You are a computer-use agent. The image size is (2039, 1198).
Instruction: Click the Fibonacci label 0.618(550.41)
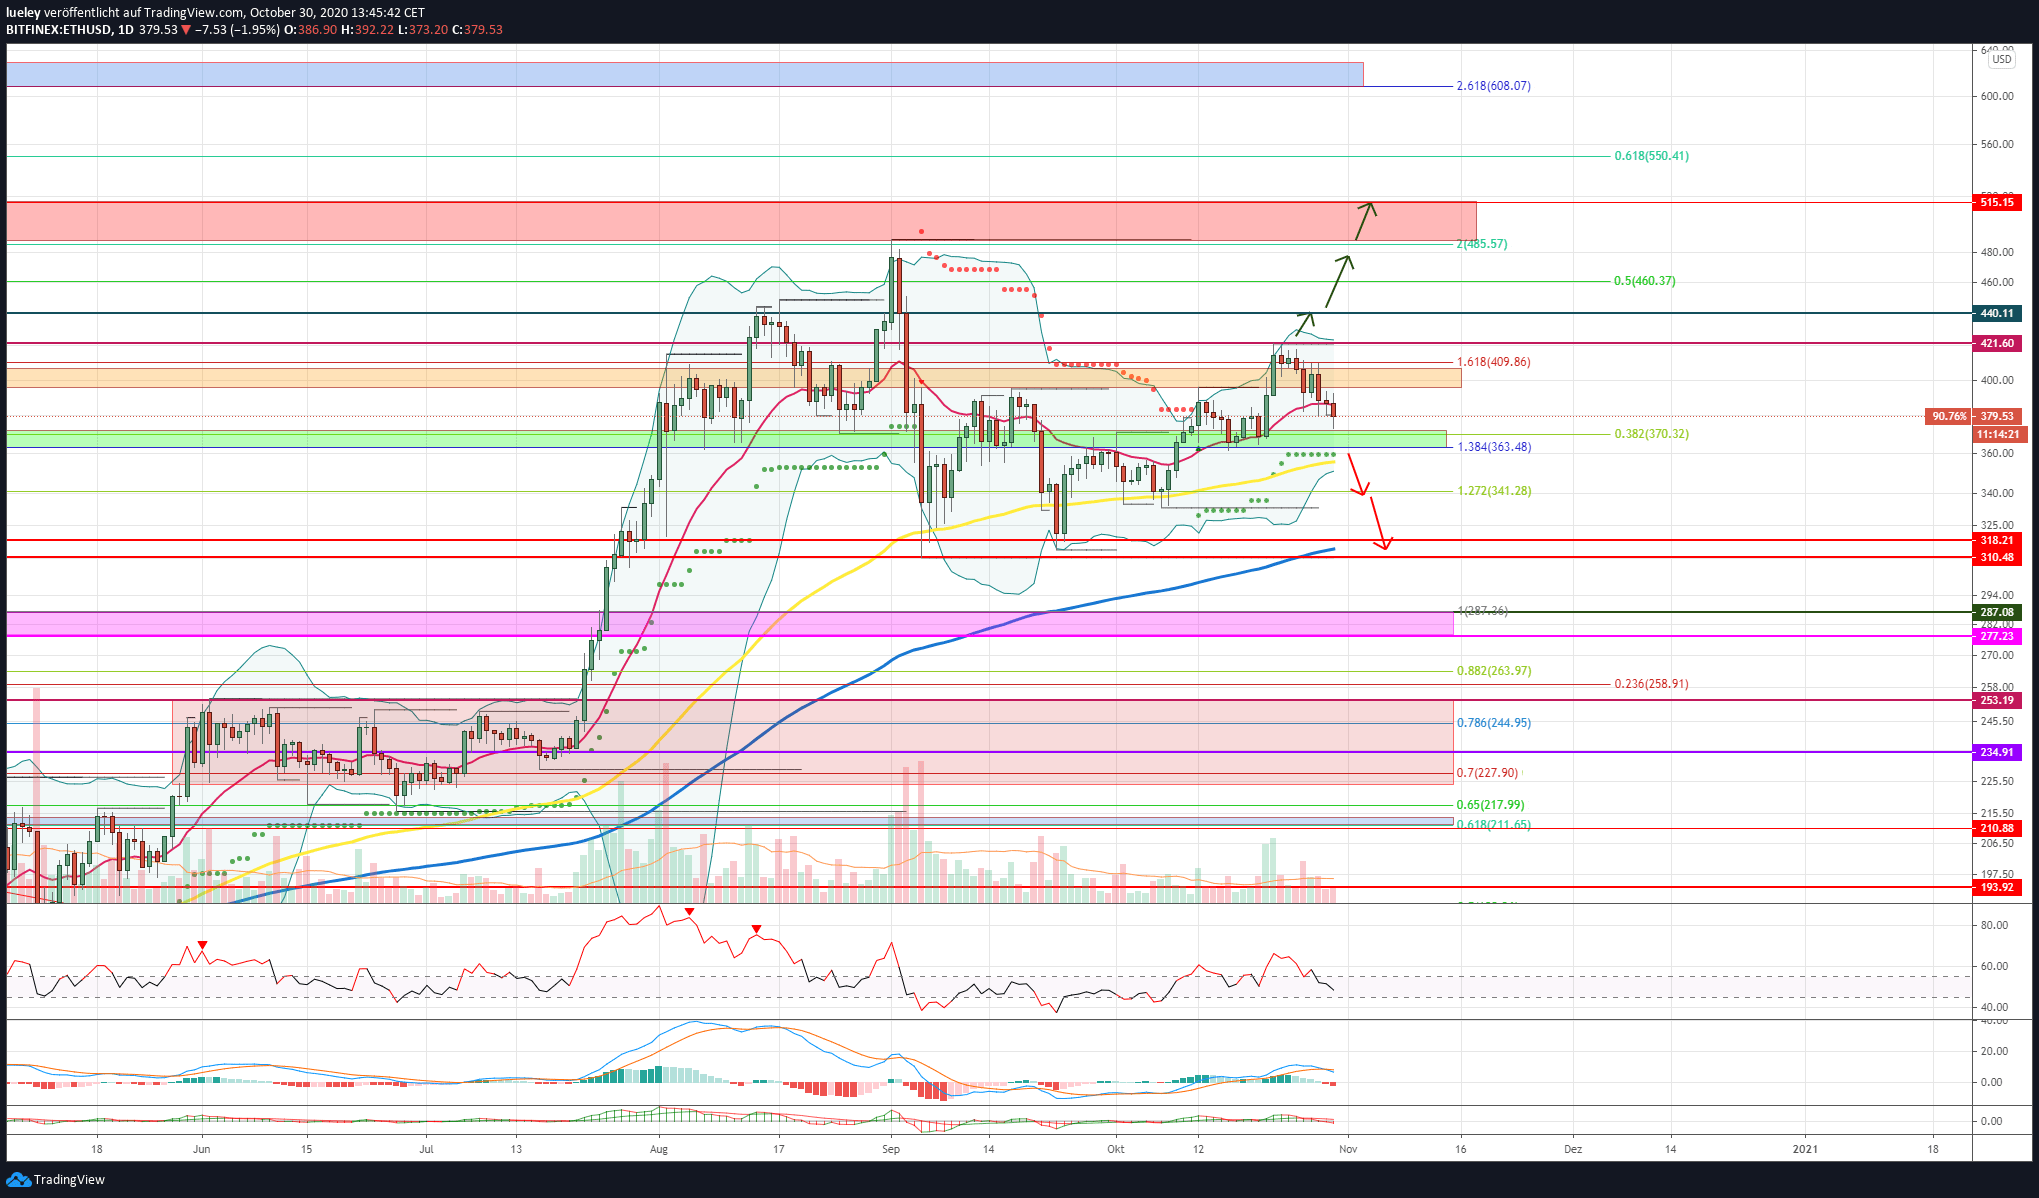1651,156
